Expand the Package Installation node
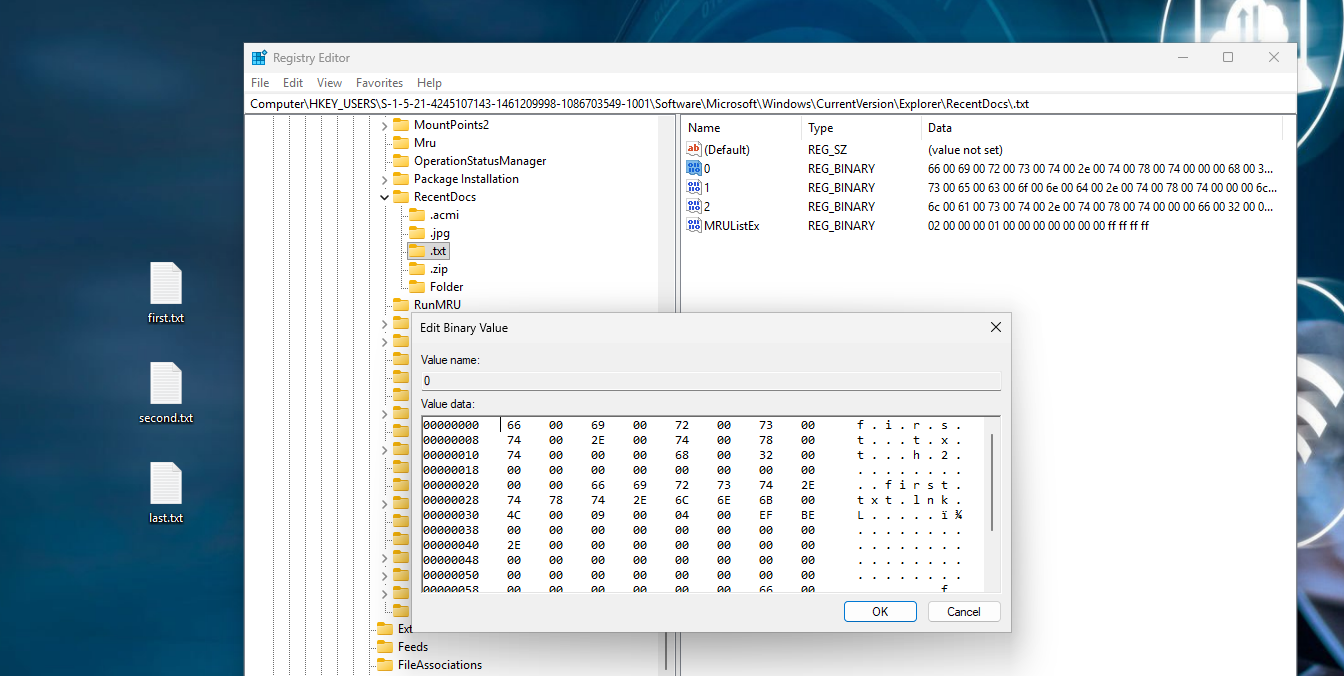 pyautogui.click(x=385, y=179)
